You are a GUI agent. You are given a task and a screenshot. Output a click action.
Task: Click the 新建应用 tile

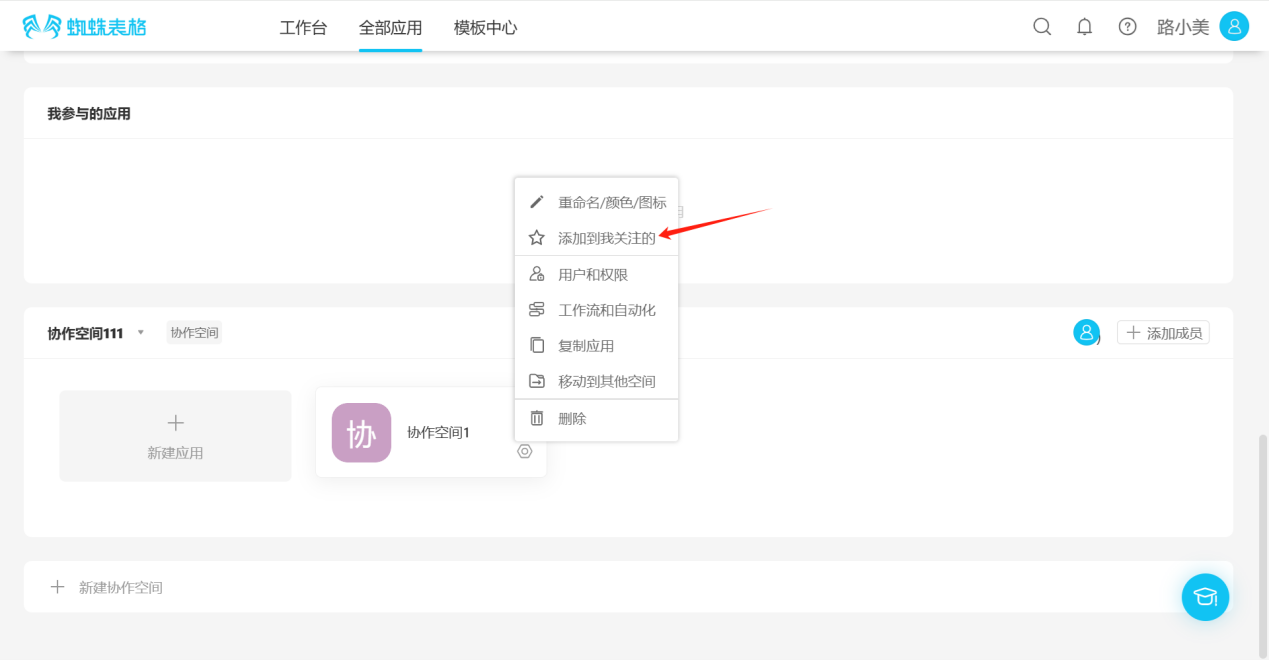[x=175, y=436]
